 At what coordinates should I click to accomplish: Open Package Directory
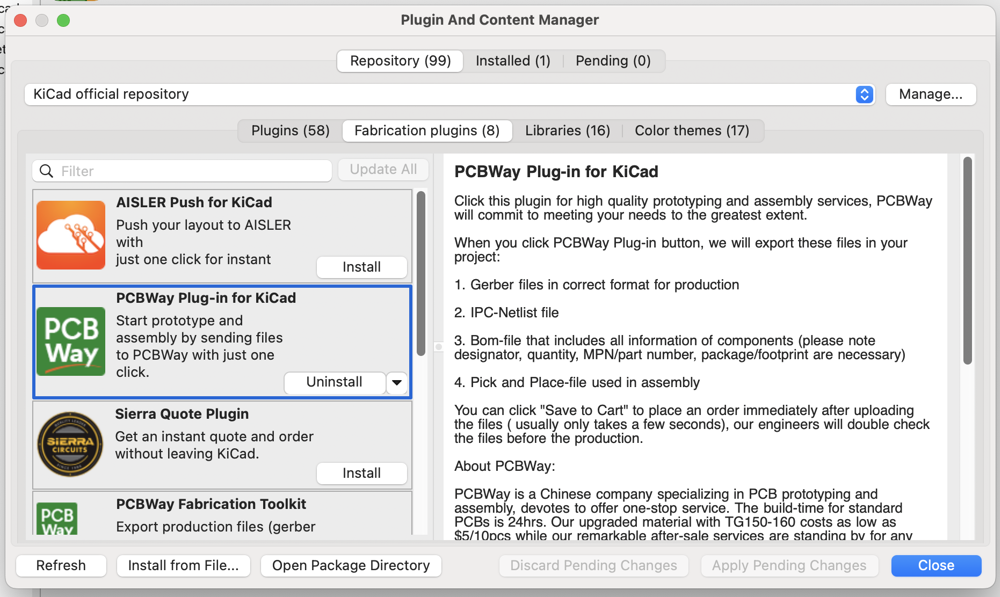tap(350, 565)
